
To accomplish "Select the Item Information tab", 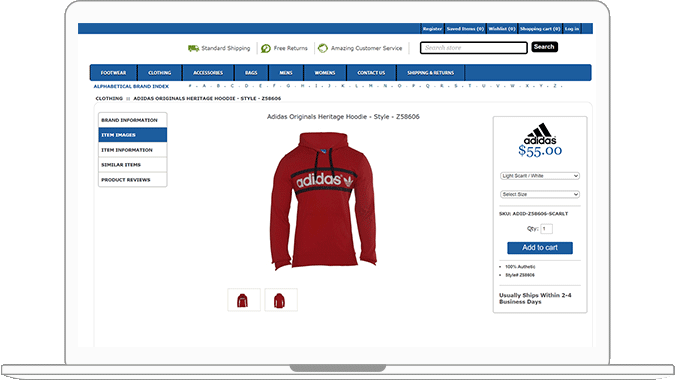I will (x=133, y=150).
